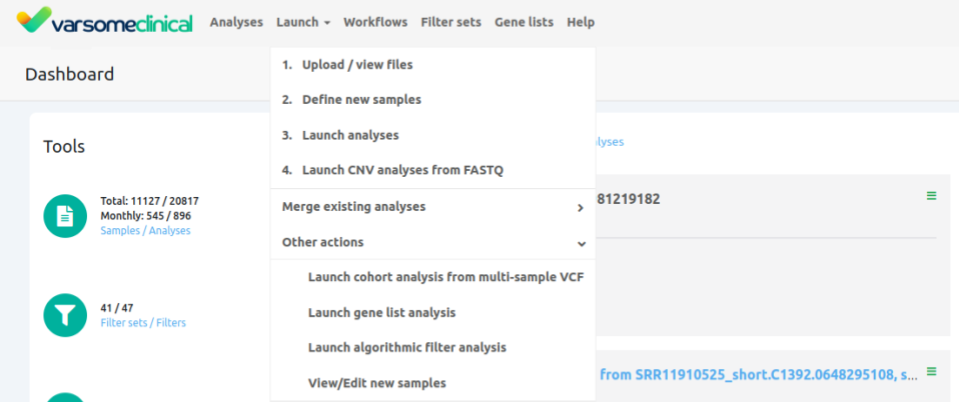
Task: Follow the Samples / Analyses link
Action: click(x=146, y=231)
